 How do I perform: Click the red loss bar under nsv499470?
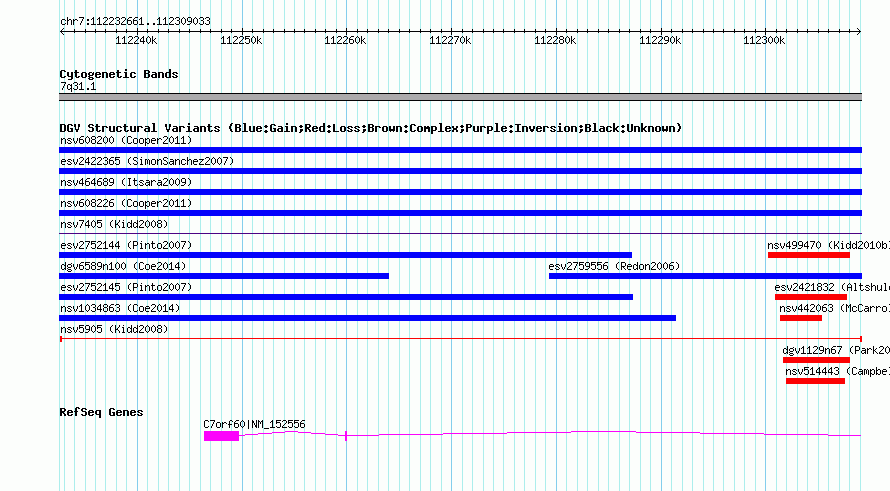(x=809, y=255)
